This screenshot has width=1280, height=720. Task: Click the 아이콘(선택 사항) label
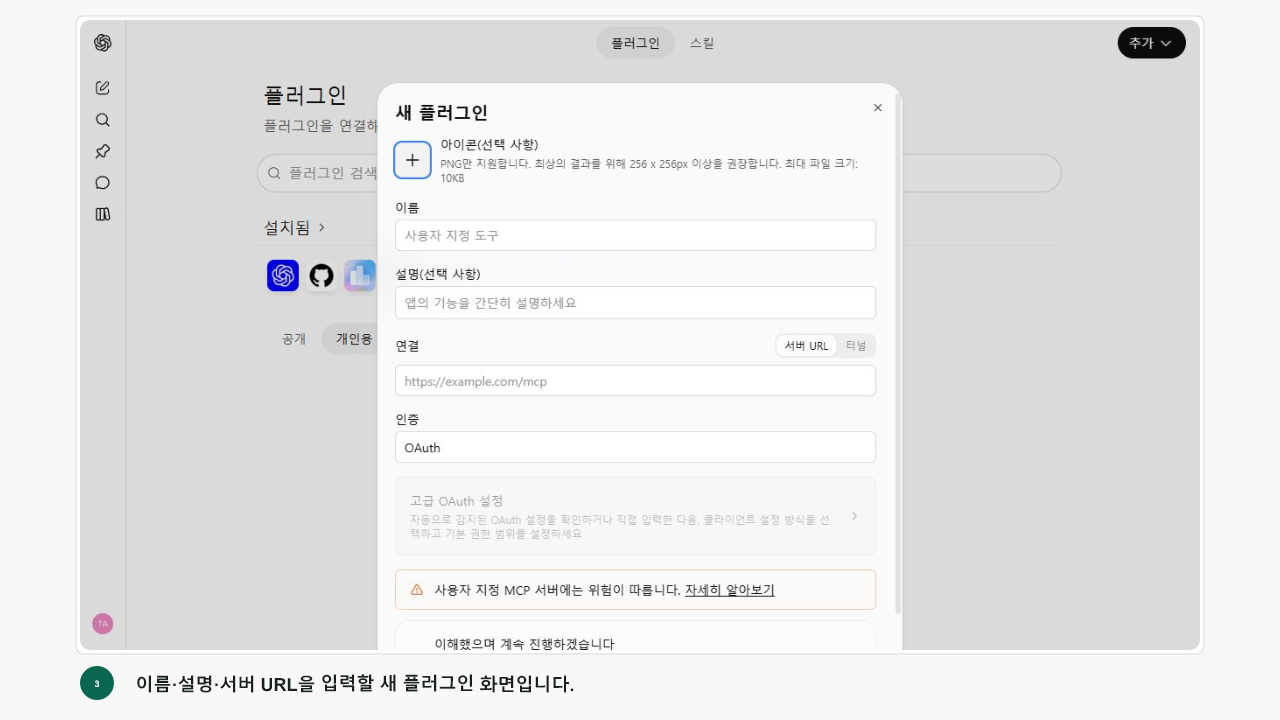pyautogui.click(x=489, y=144)
